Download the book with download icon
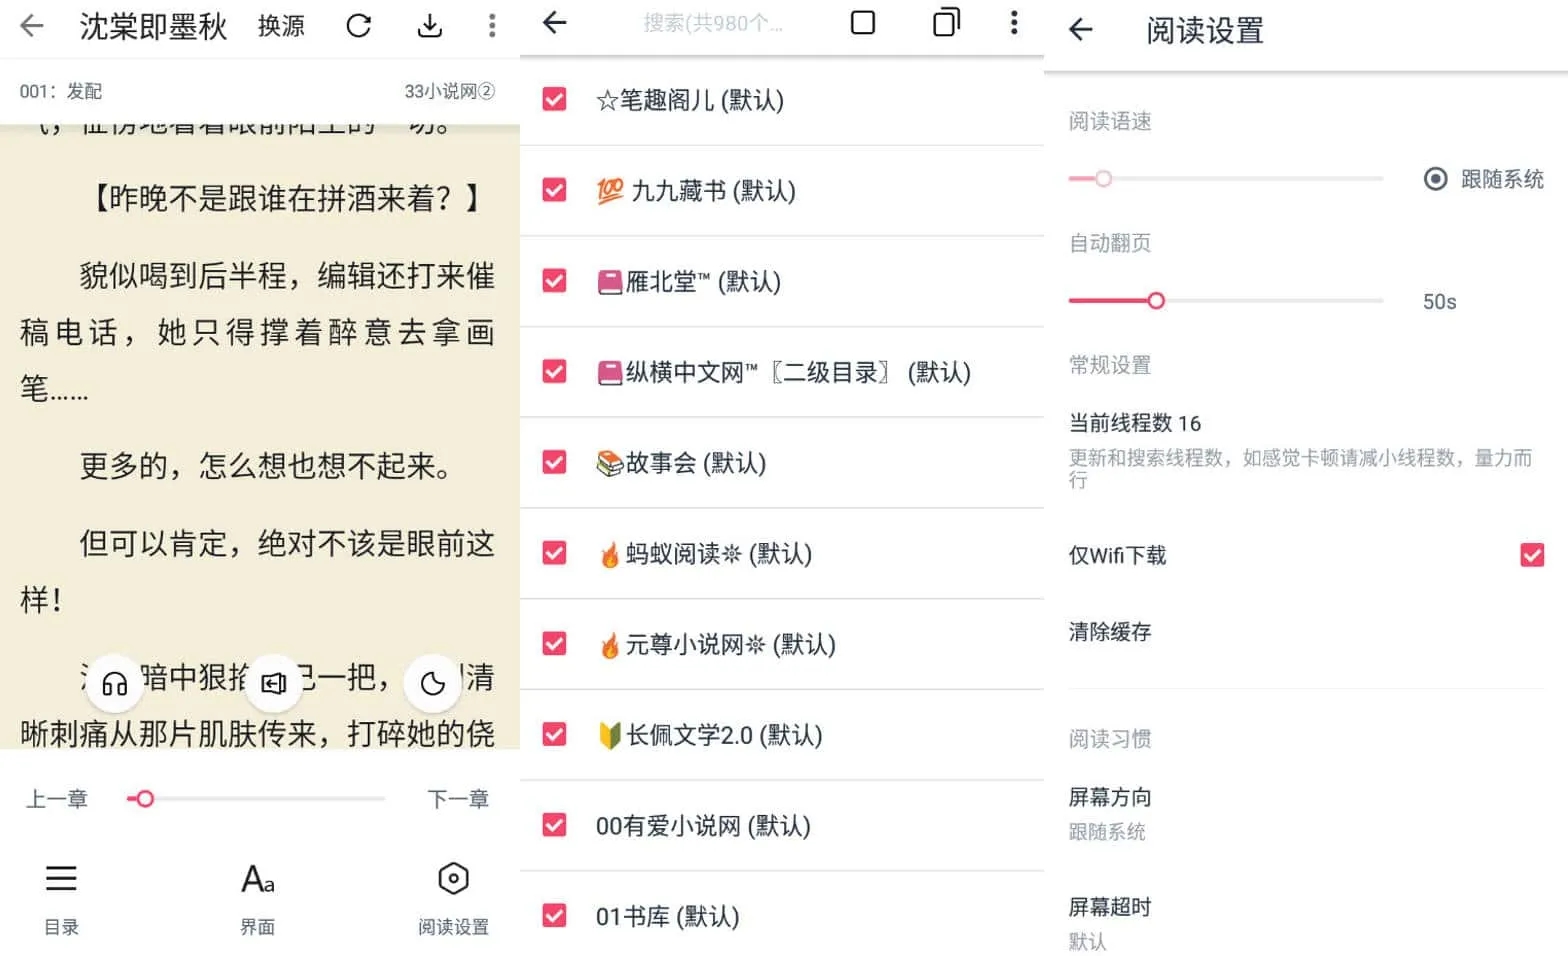The image size is (1568, 956). [x=430, y=26]
